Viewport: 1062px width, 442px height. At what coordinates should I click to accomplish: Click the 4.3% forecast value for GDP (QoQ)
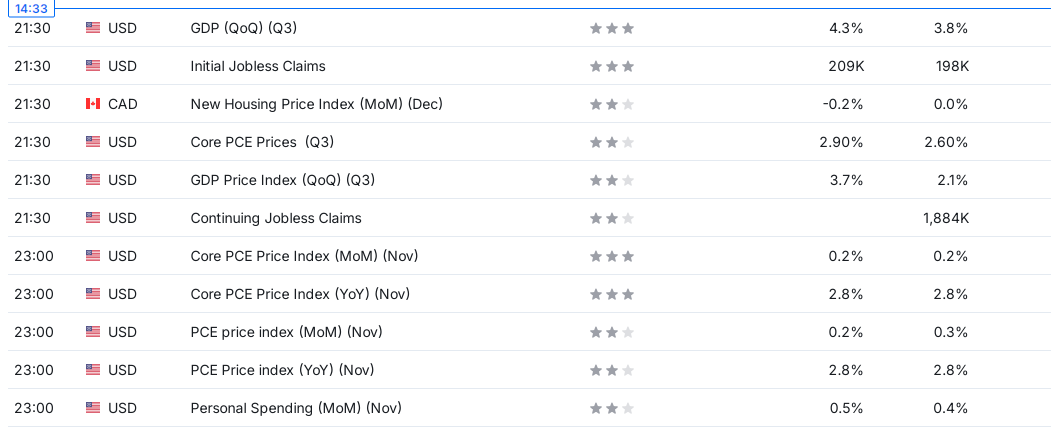pyautogui.click(x=846, y=28)
